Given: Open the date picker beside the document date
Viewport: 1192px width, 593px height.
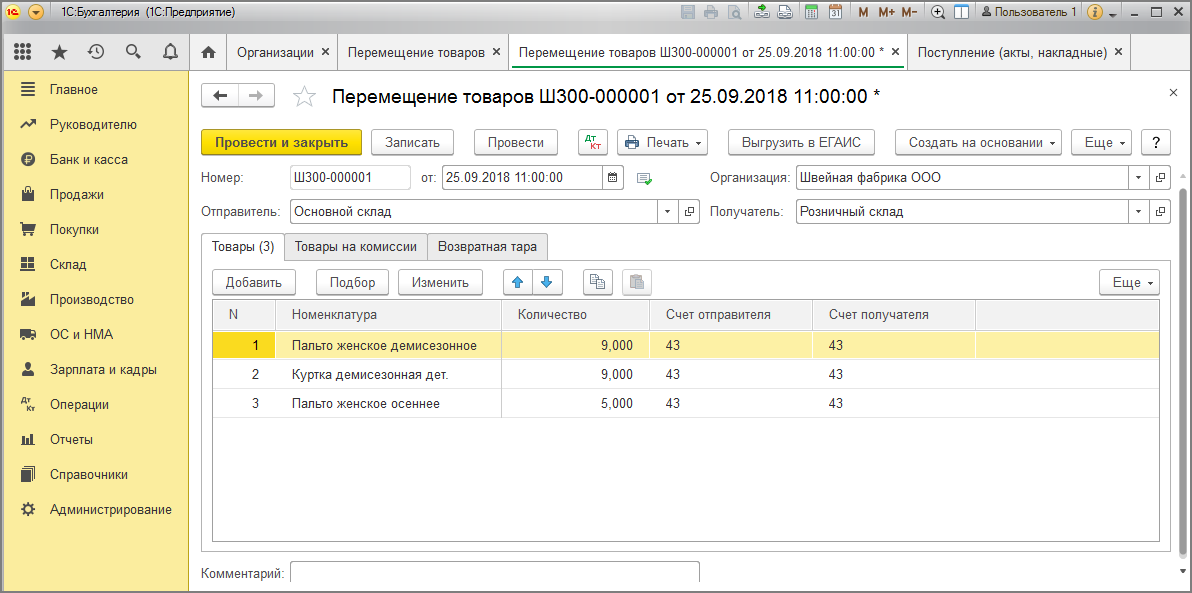Looking at the screenshot, I should tap(614, 177).
